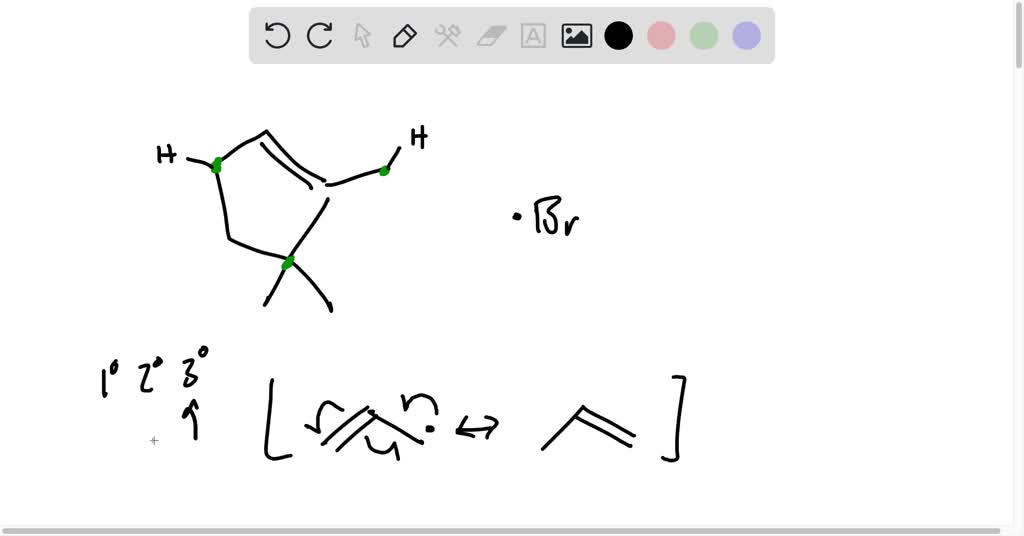This screenshot has height=536, width=1024.
Task: Select the text box tool
Action: [533, 35]
